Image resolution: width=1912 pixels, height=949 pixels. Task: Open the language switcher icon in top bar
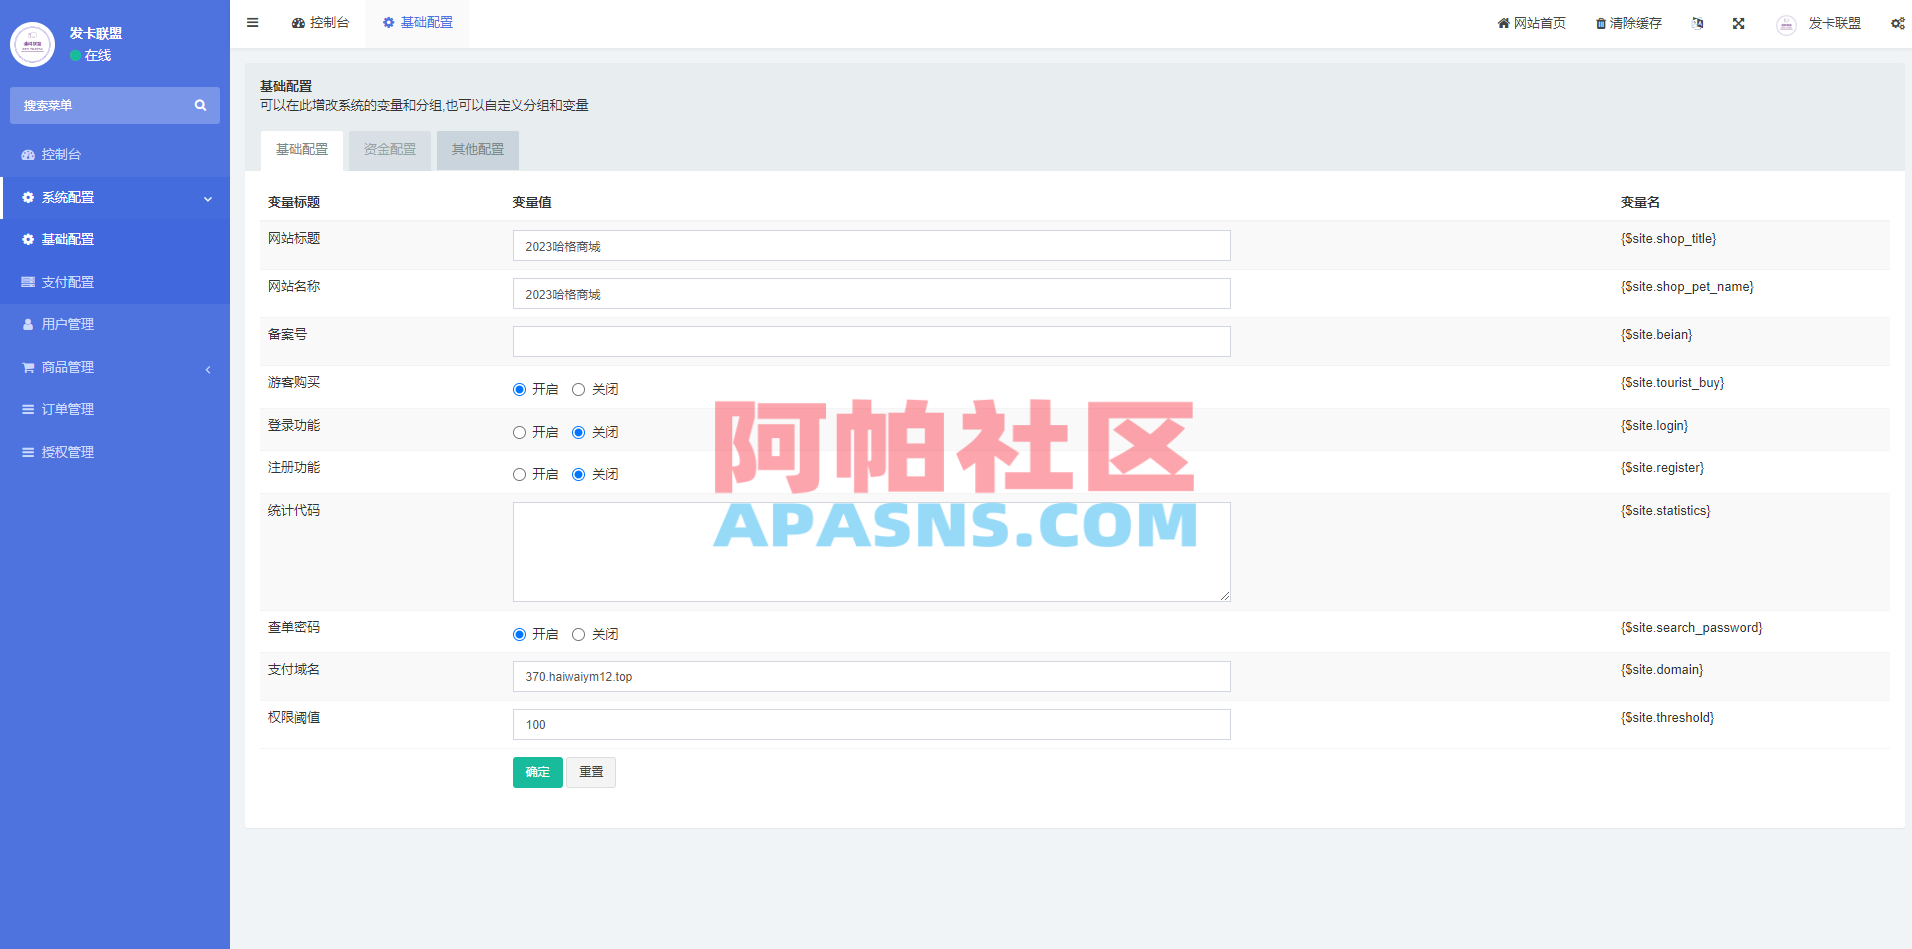(x=1697, y=23)
